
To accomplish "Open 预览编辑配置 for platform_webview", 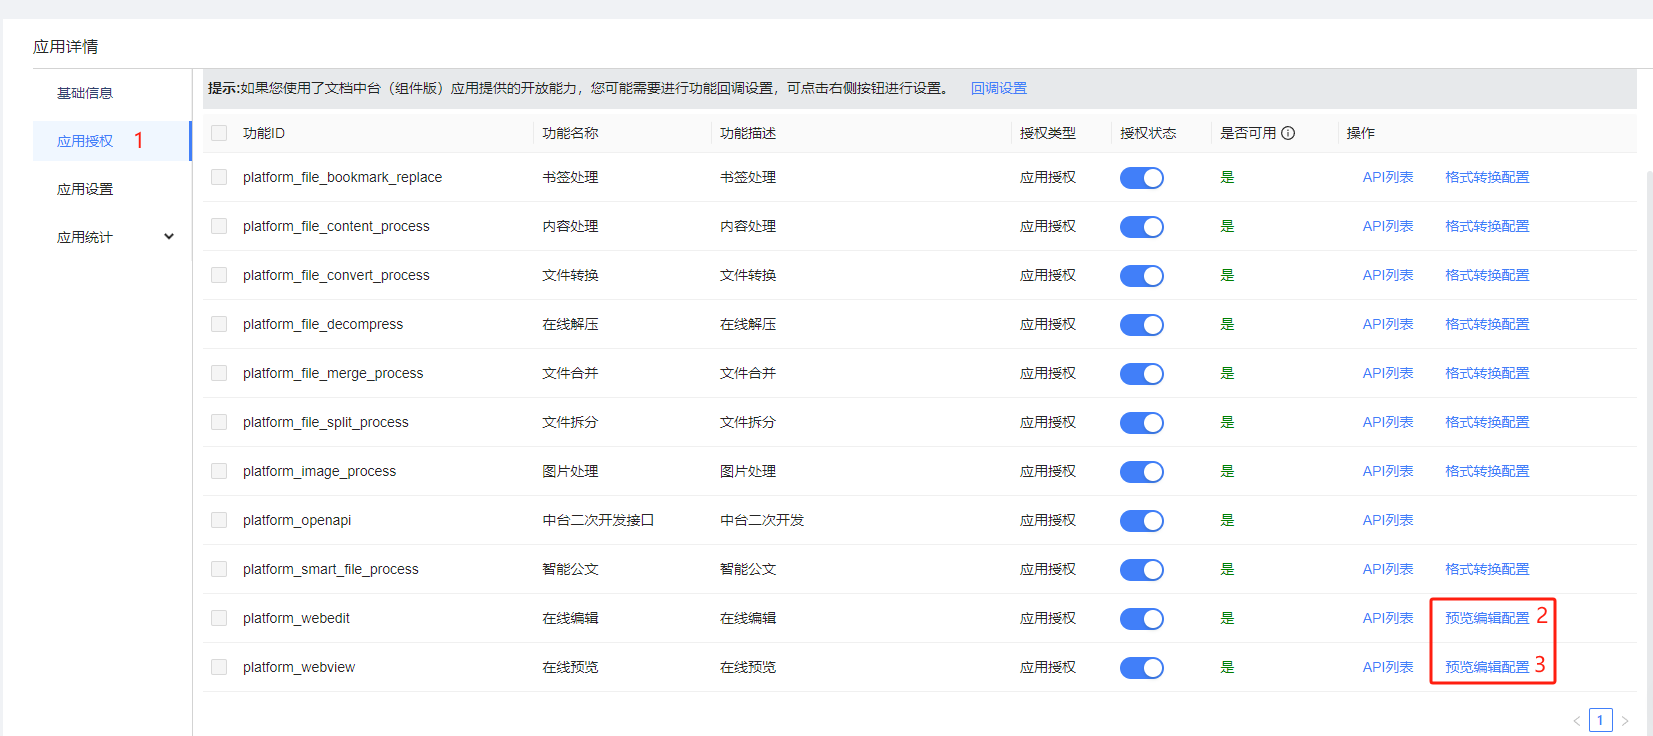I will point(1486,667).
